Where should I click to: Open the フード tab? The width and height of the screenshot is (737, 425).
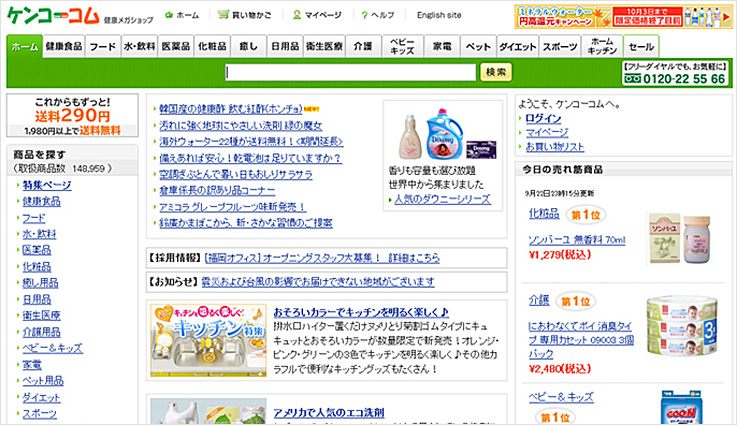(x=102, y=47)
